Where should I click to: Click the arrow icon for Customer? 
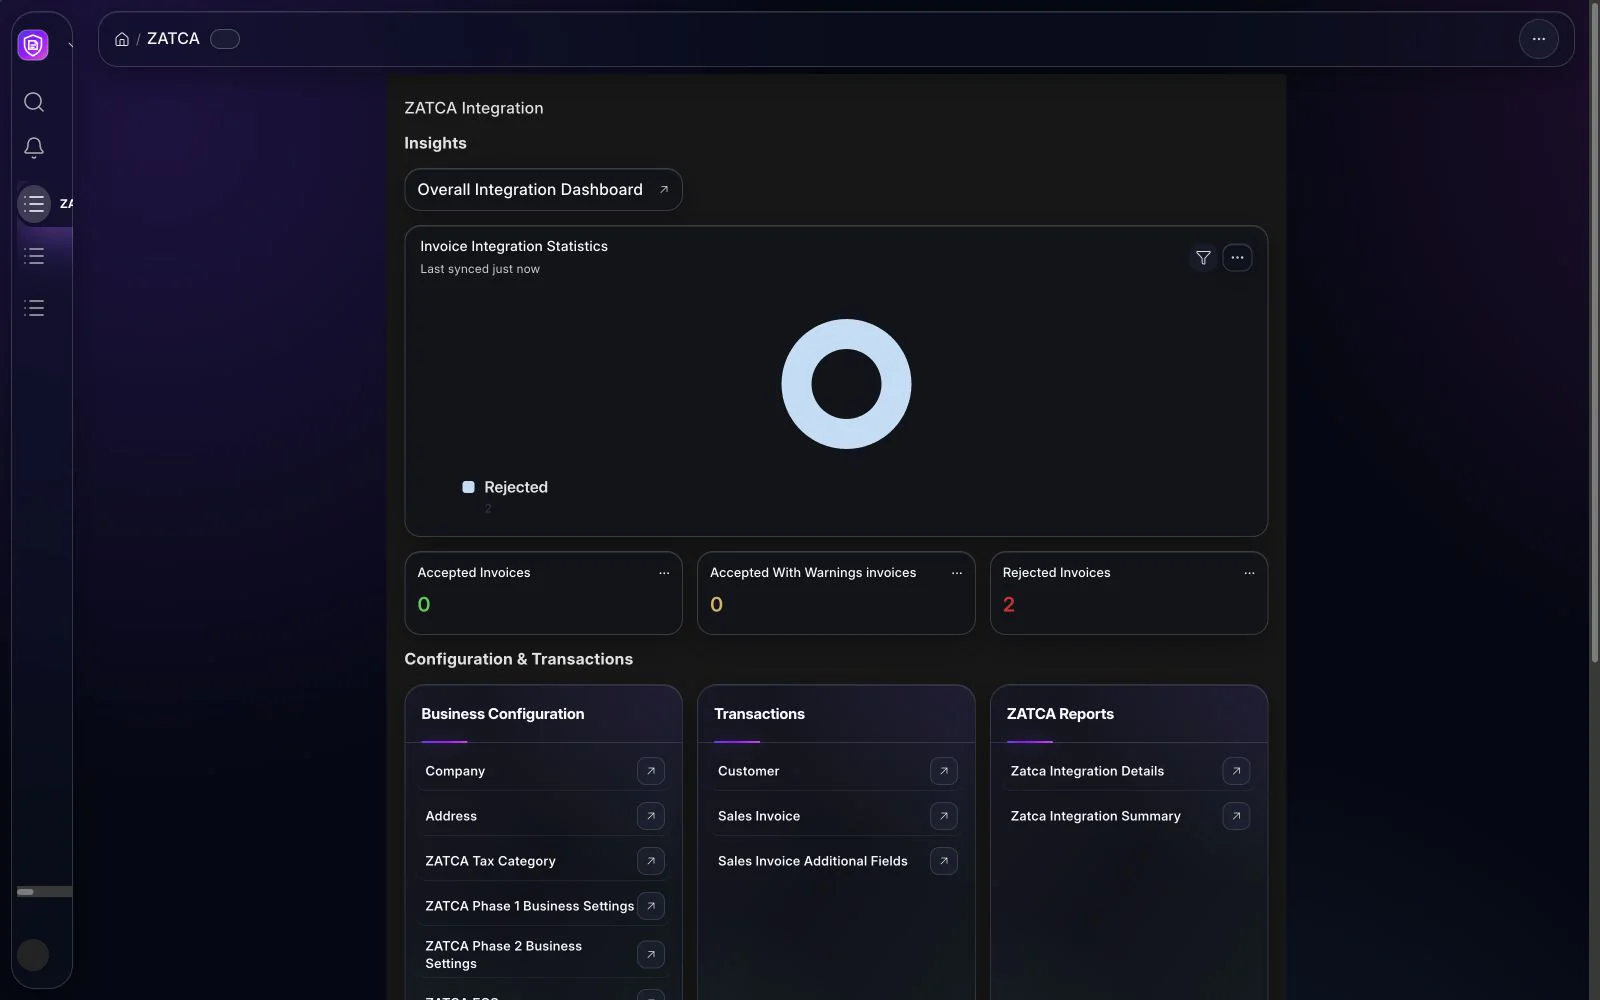tap(944, 771)
